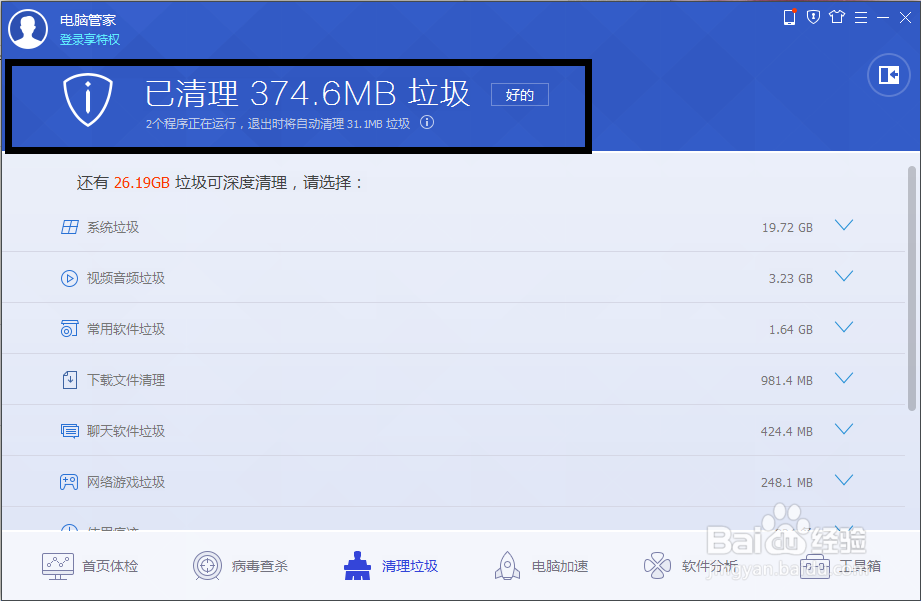Expand the 常用软件垃圾 row chevron

(x=844, y=327)
